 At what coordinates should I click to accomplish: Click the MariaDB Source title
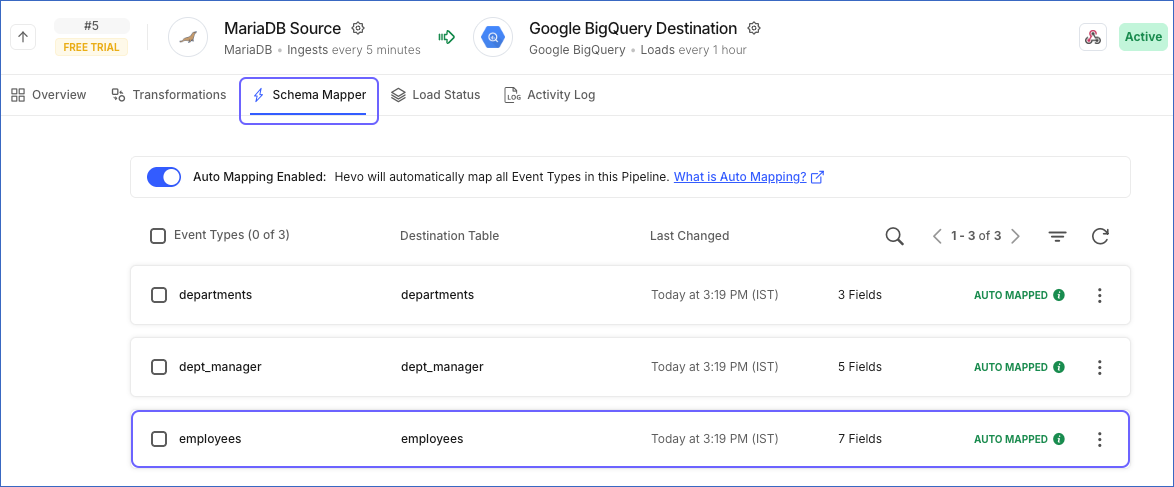coord(282,28)
